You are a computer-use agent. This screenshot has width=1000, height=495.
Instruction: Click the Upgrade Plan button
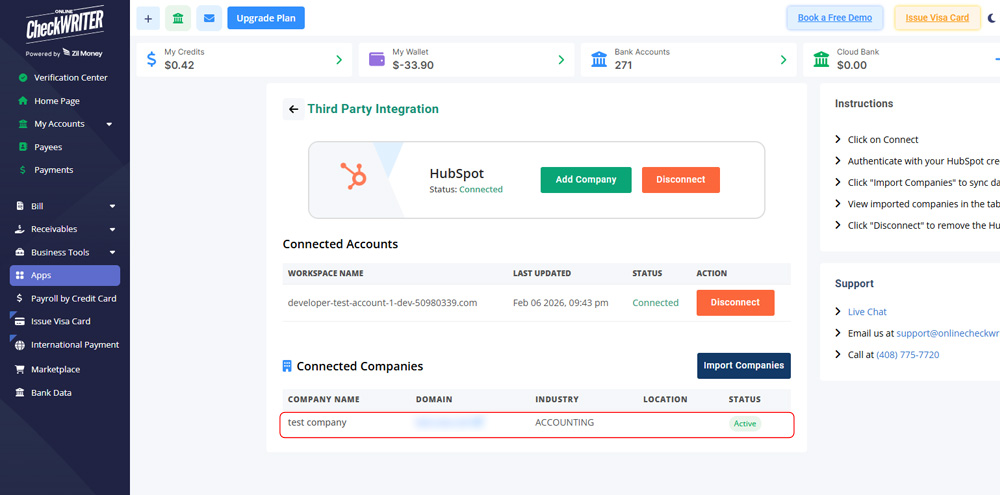coord(266,18)
